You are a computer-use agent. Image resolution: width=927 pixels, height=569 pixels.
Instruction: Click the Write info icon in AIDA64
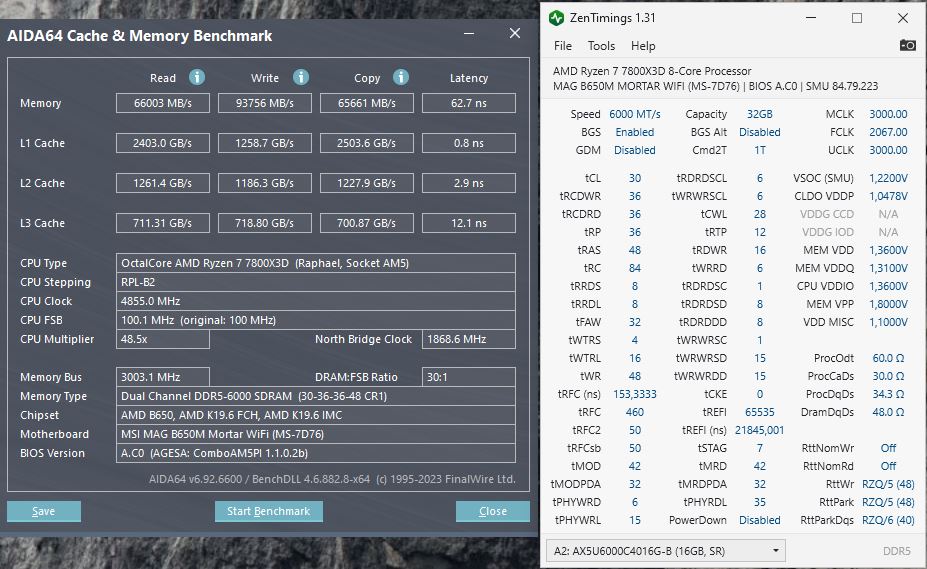(301, 77)
